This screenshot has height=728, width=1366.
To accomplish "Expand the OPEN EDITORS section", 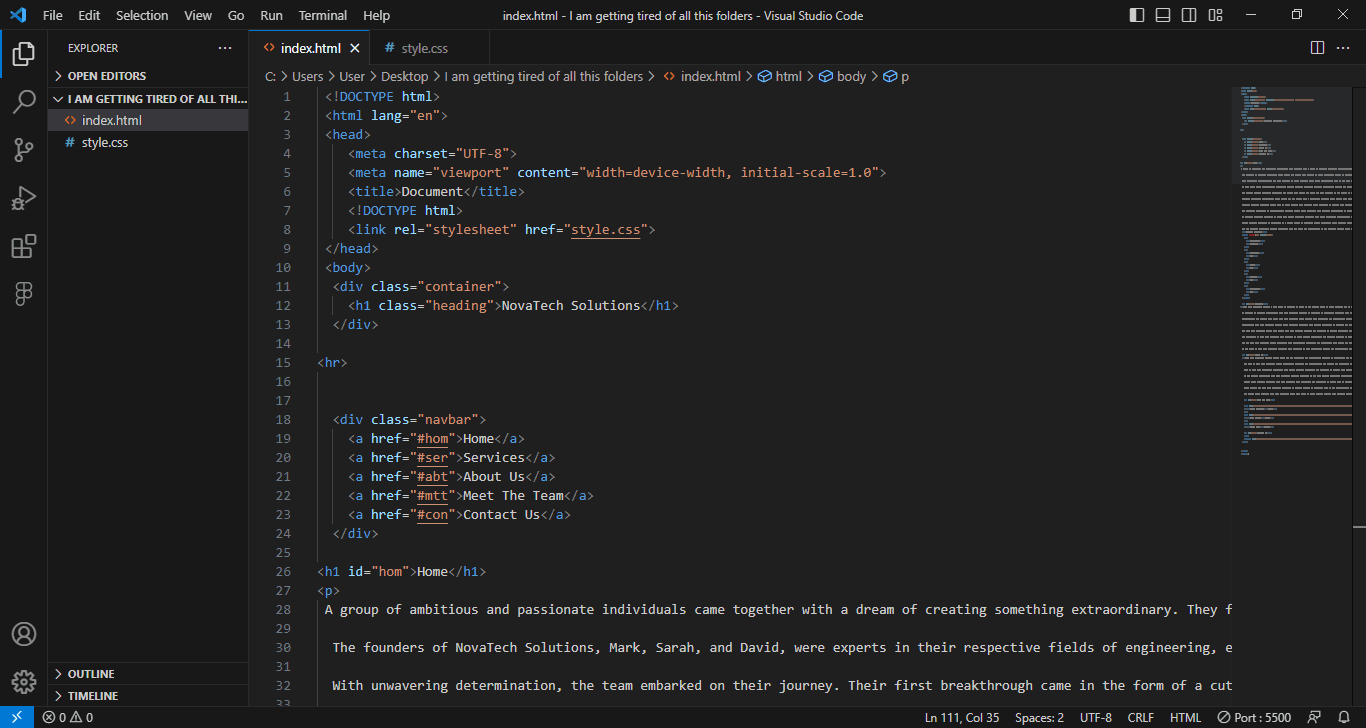I will pyautogui.click(x=148, y=76).
